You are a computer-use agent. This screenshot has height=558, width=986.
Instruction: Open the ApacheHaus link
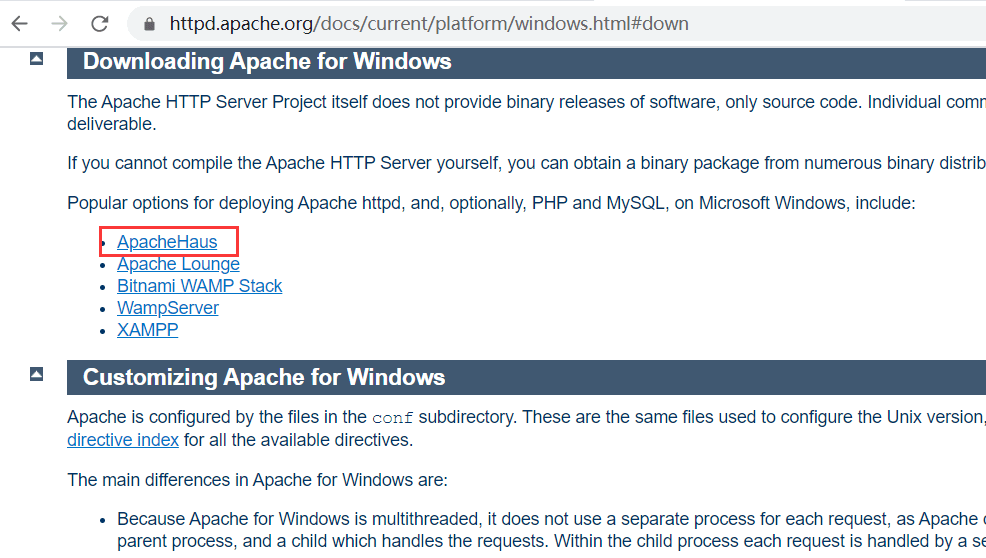[x=167, y=242]
